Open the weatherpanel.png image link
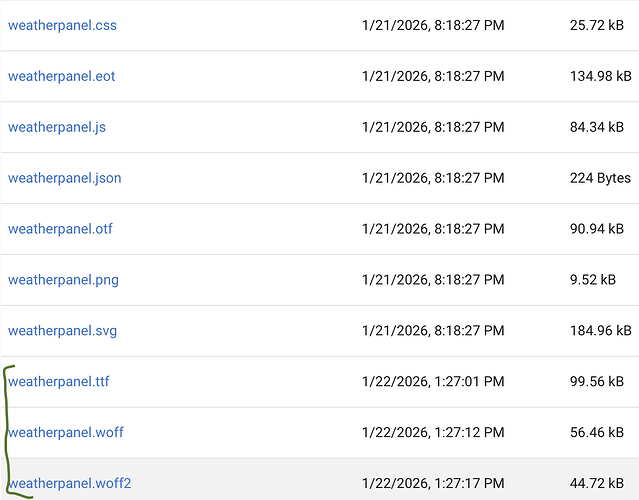 (x=63, y=280)
